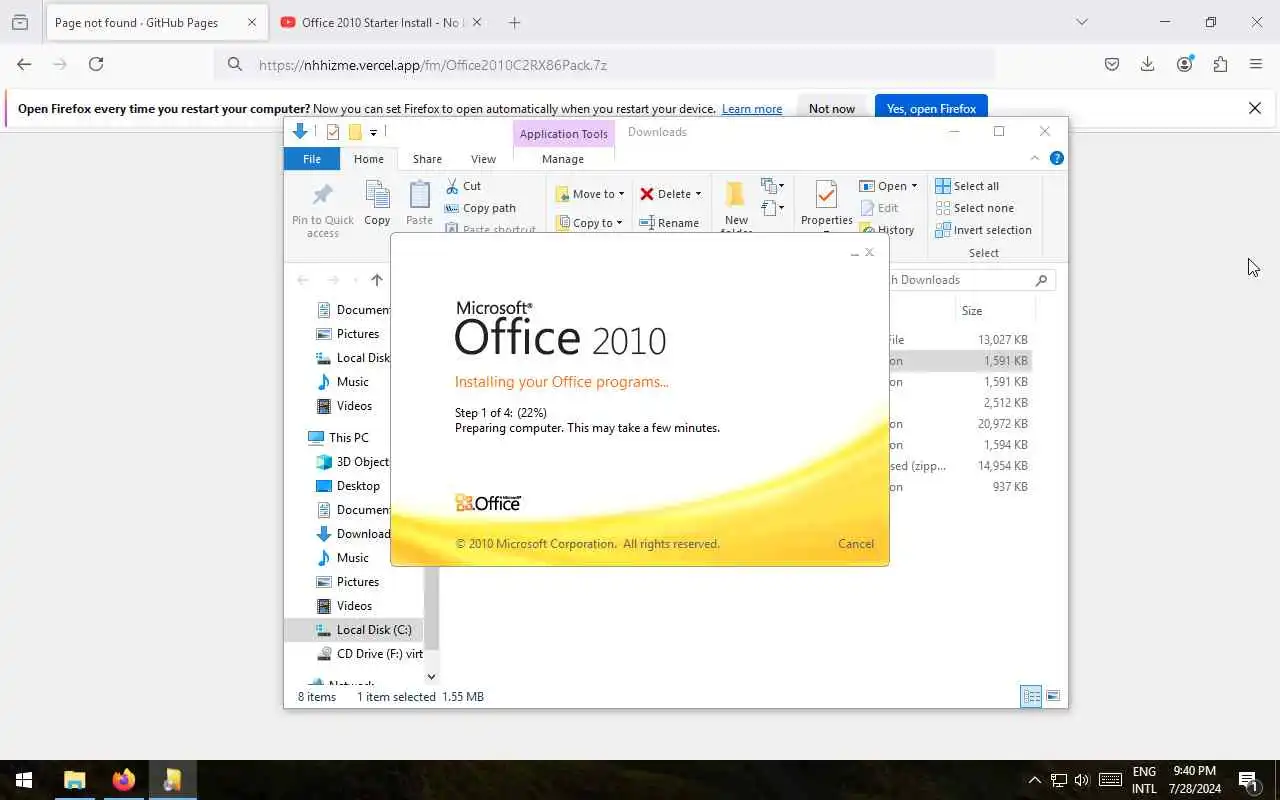The height and width of the screenshot is (800, 1280).
Task: Click Copy path in the ribbon
Action: [x=480, y=208]
